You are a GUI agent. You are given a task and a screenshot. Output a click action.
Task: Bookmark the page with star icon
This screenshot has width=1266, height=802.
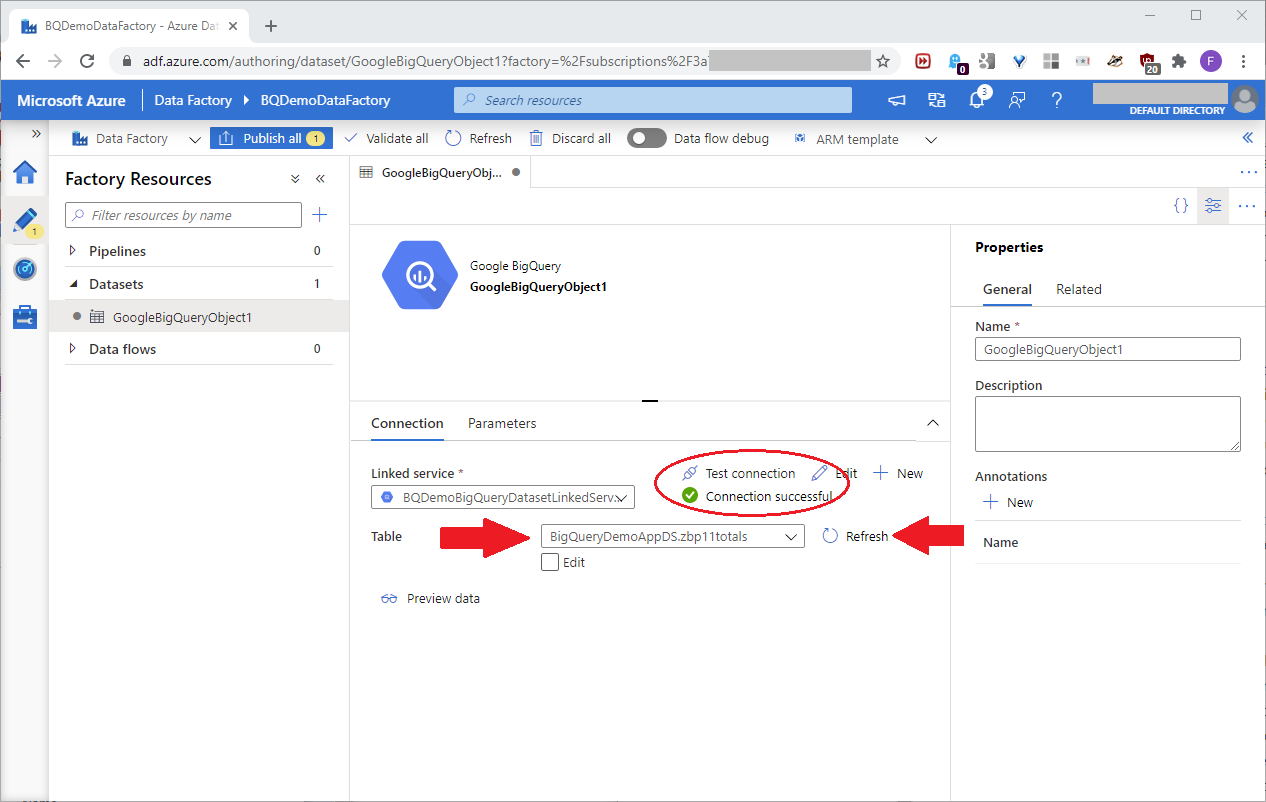883,61
